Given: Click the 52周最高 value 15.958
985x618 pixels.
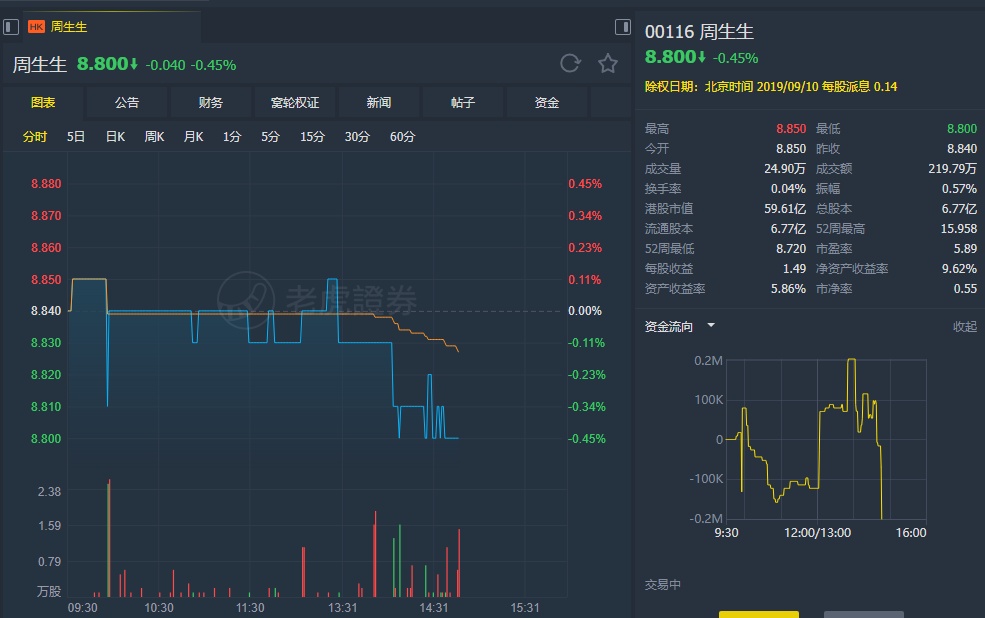Looking at the screenshot, I should 959,229.
